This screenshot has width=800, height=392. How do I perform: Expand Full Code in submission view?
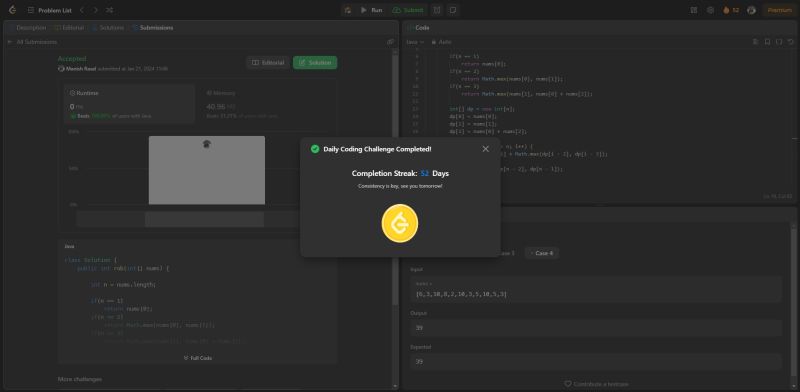pos(197,358)
